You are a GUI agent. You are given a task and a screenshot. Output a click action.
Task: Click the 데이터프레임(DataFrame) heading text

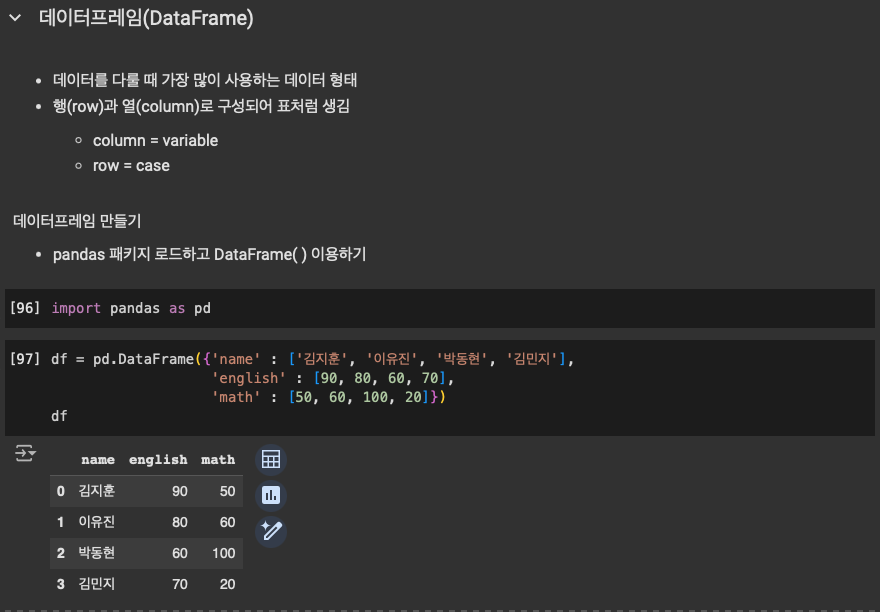[x=146, y=18]
